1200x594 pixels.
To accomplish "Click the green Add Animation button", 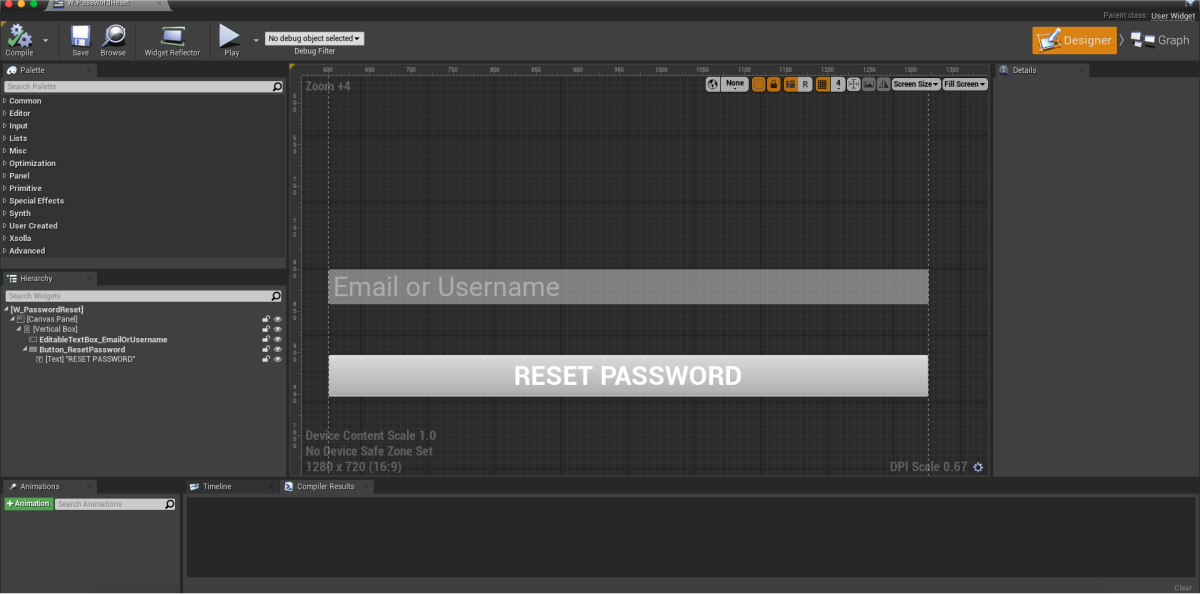I will click(x=28, y=504).
